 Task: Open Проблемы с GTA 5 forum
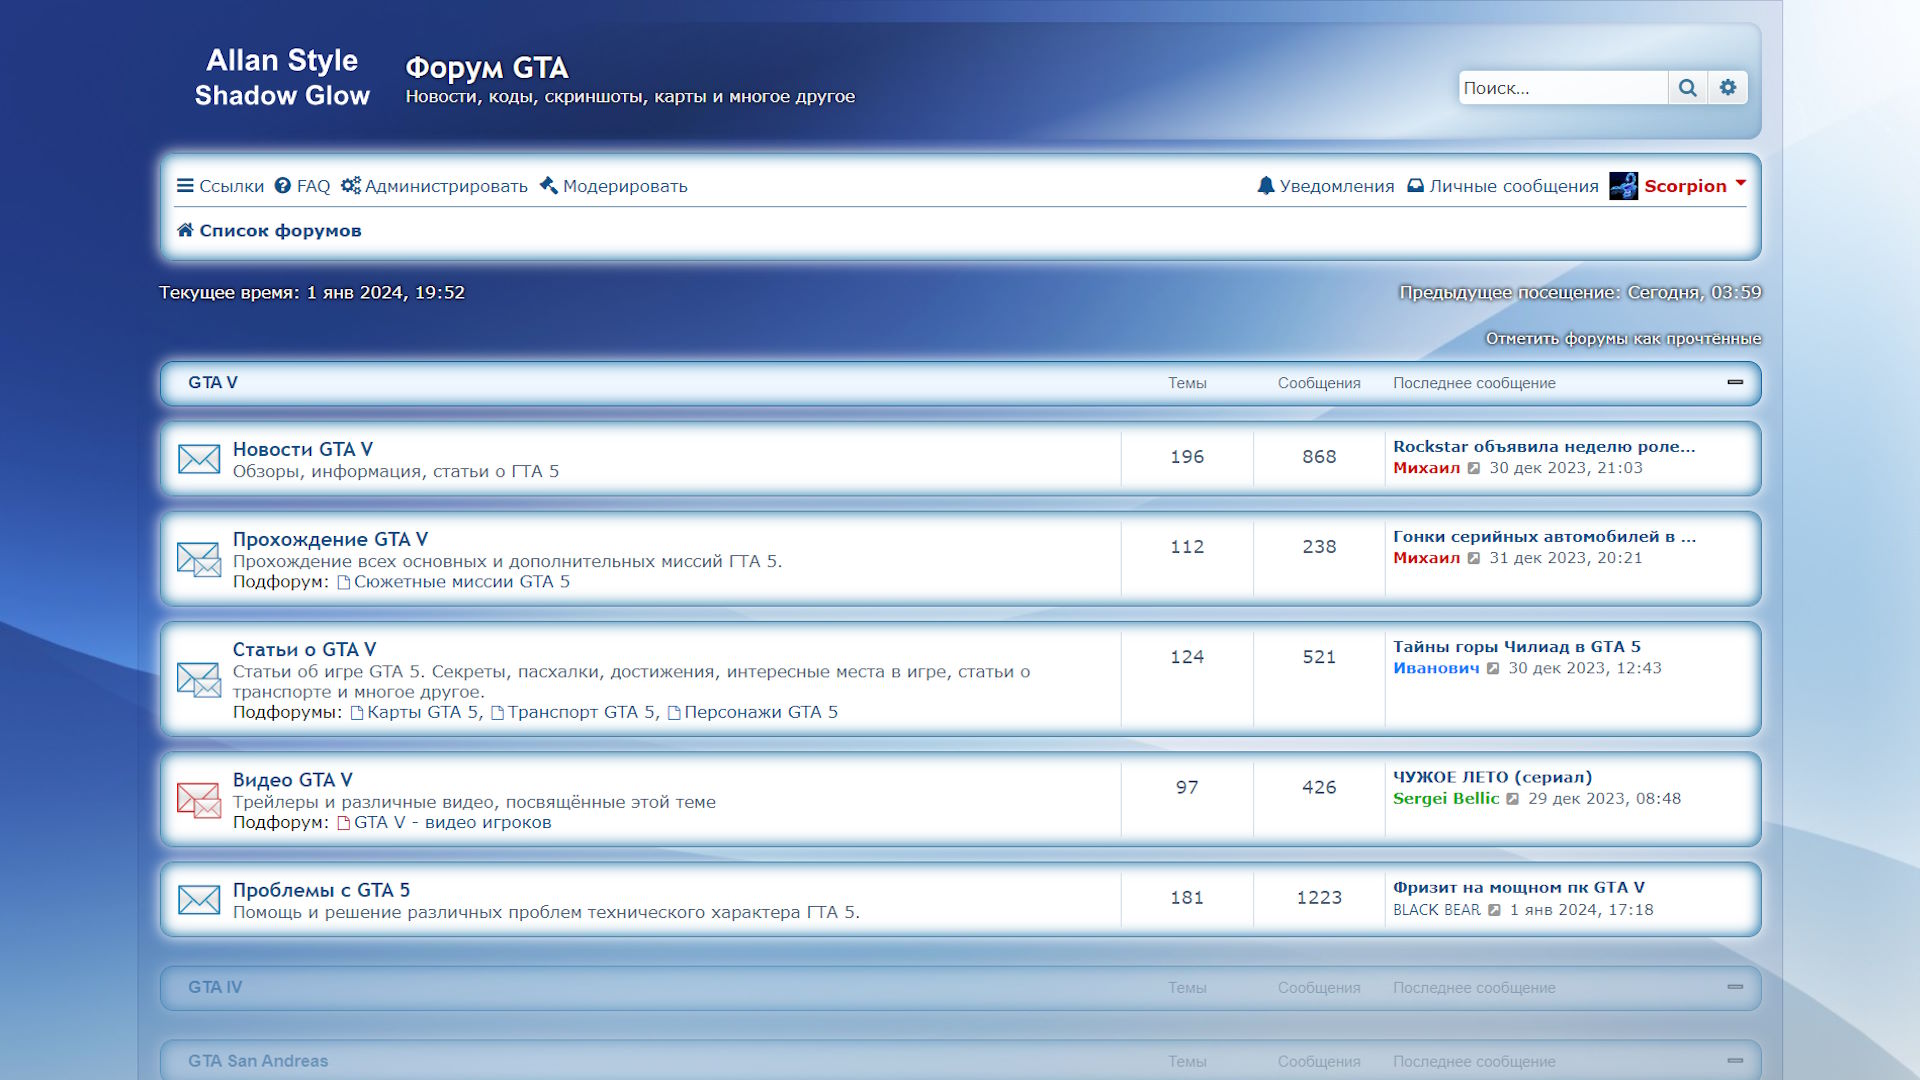tap(321, 890)
